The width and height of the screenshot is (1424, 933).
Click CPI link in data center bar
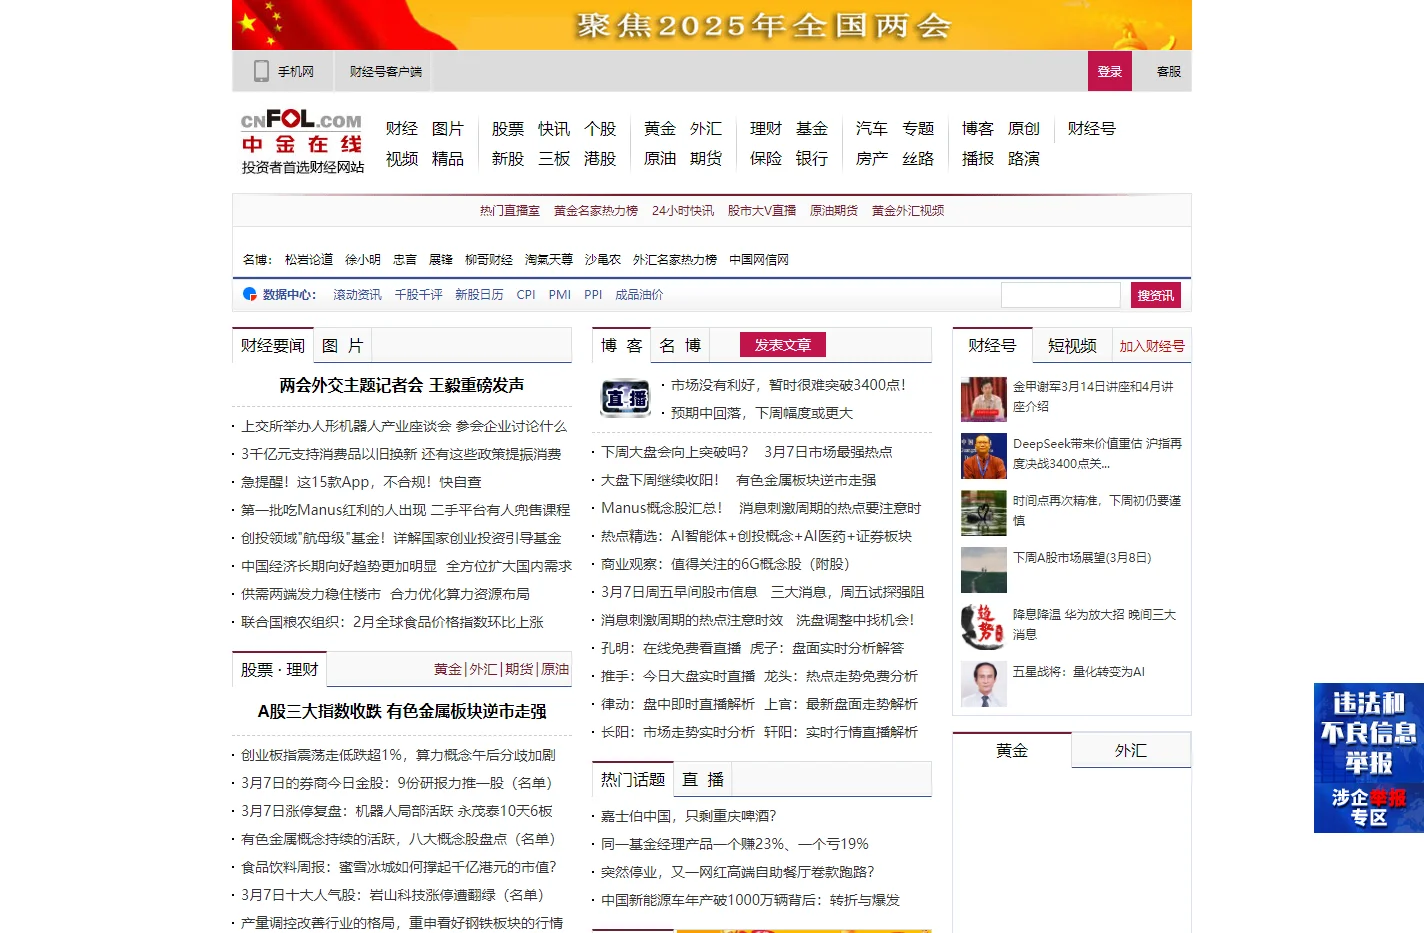[526, 294]
